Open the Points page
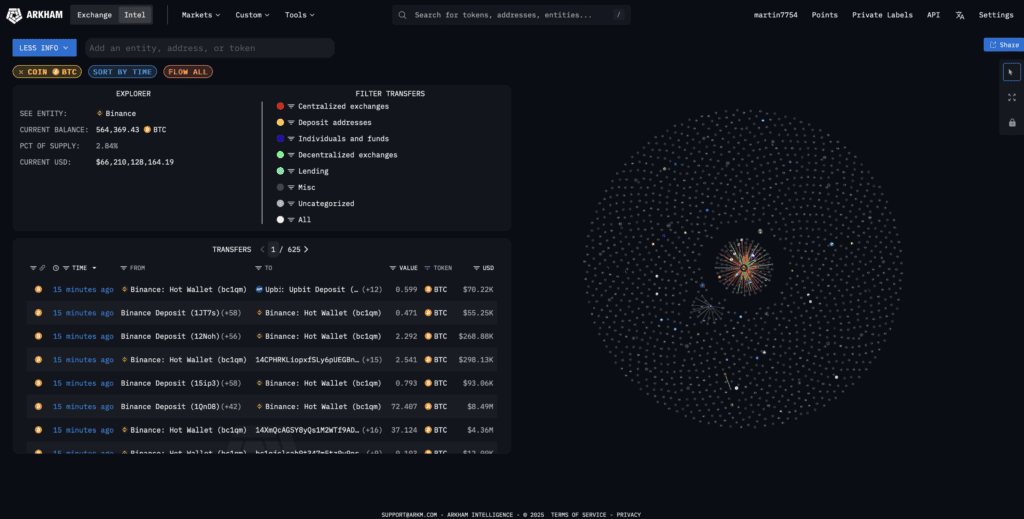 coord(824,15)
